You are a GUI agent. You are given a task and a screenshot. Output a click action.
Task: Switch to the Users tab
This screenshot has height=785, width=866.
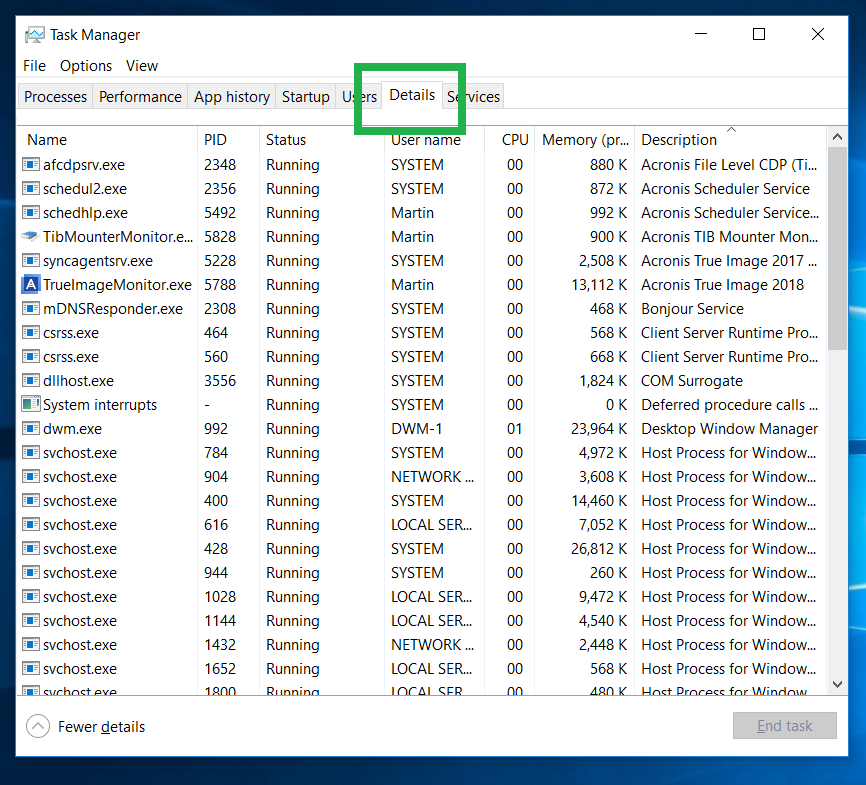[x=359, y=97]
